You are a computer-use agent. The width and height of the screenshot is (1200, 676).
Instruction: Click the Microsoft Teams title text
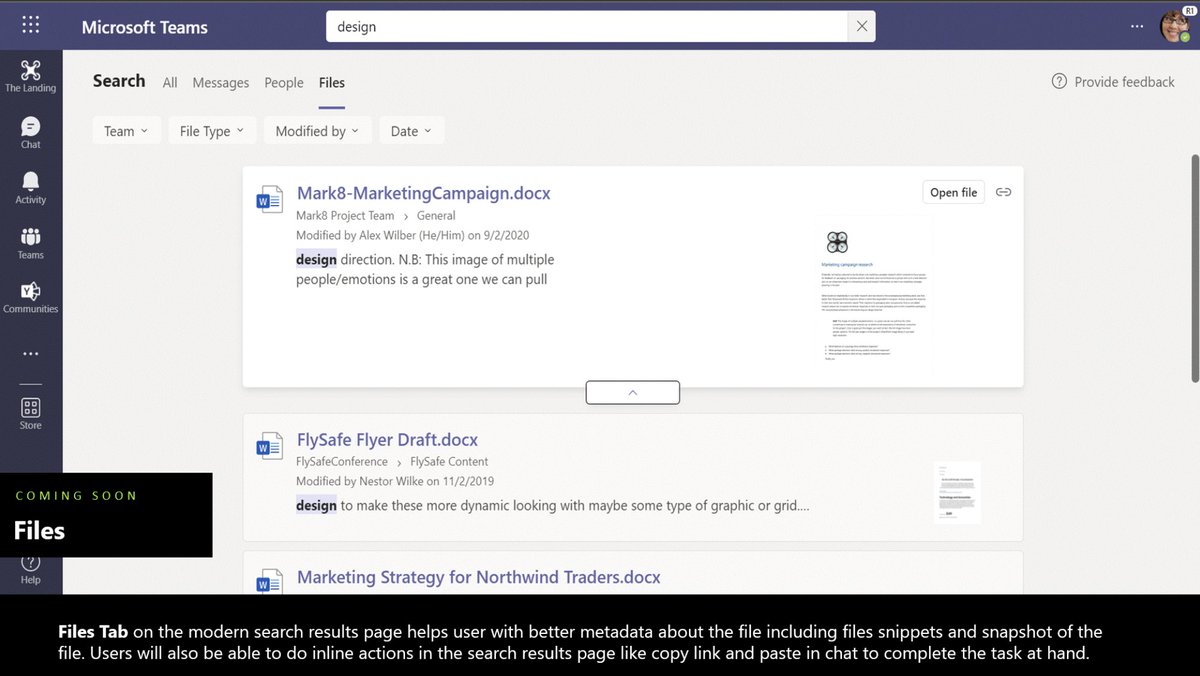pyautogui.click(x=145, y=27)
